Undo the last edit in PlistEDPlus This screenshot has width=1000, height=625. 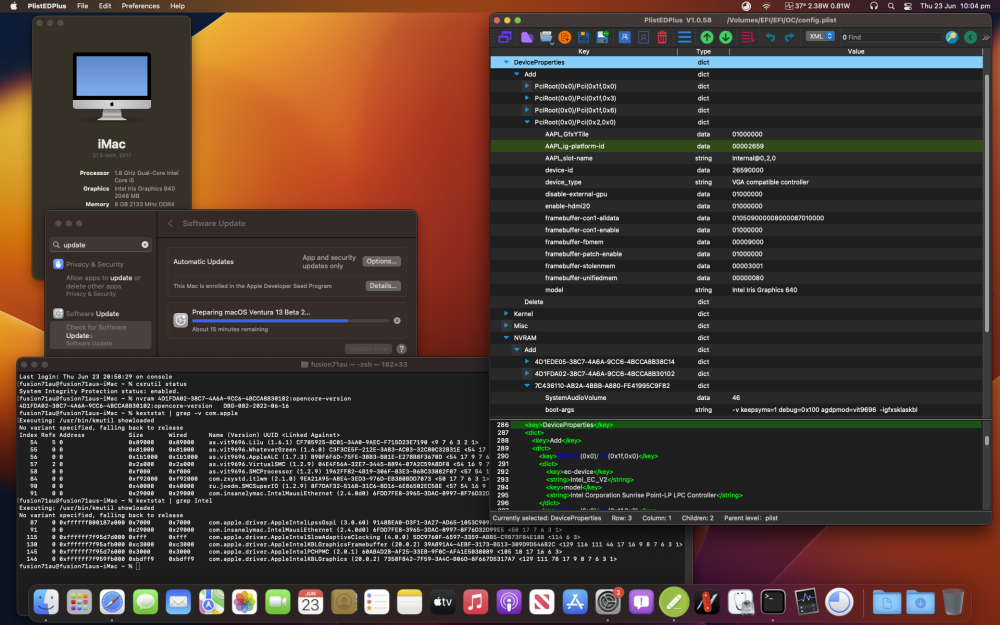click(x=770, y=37)
